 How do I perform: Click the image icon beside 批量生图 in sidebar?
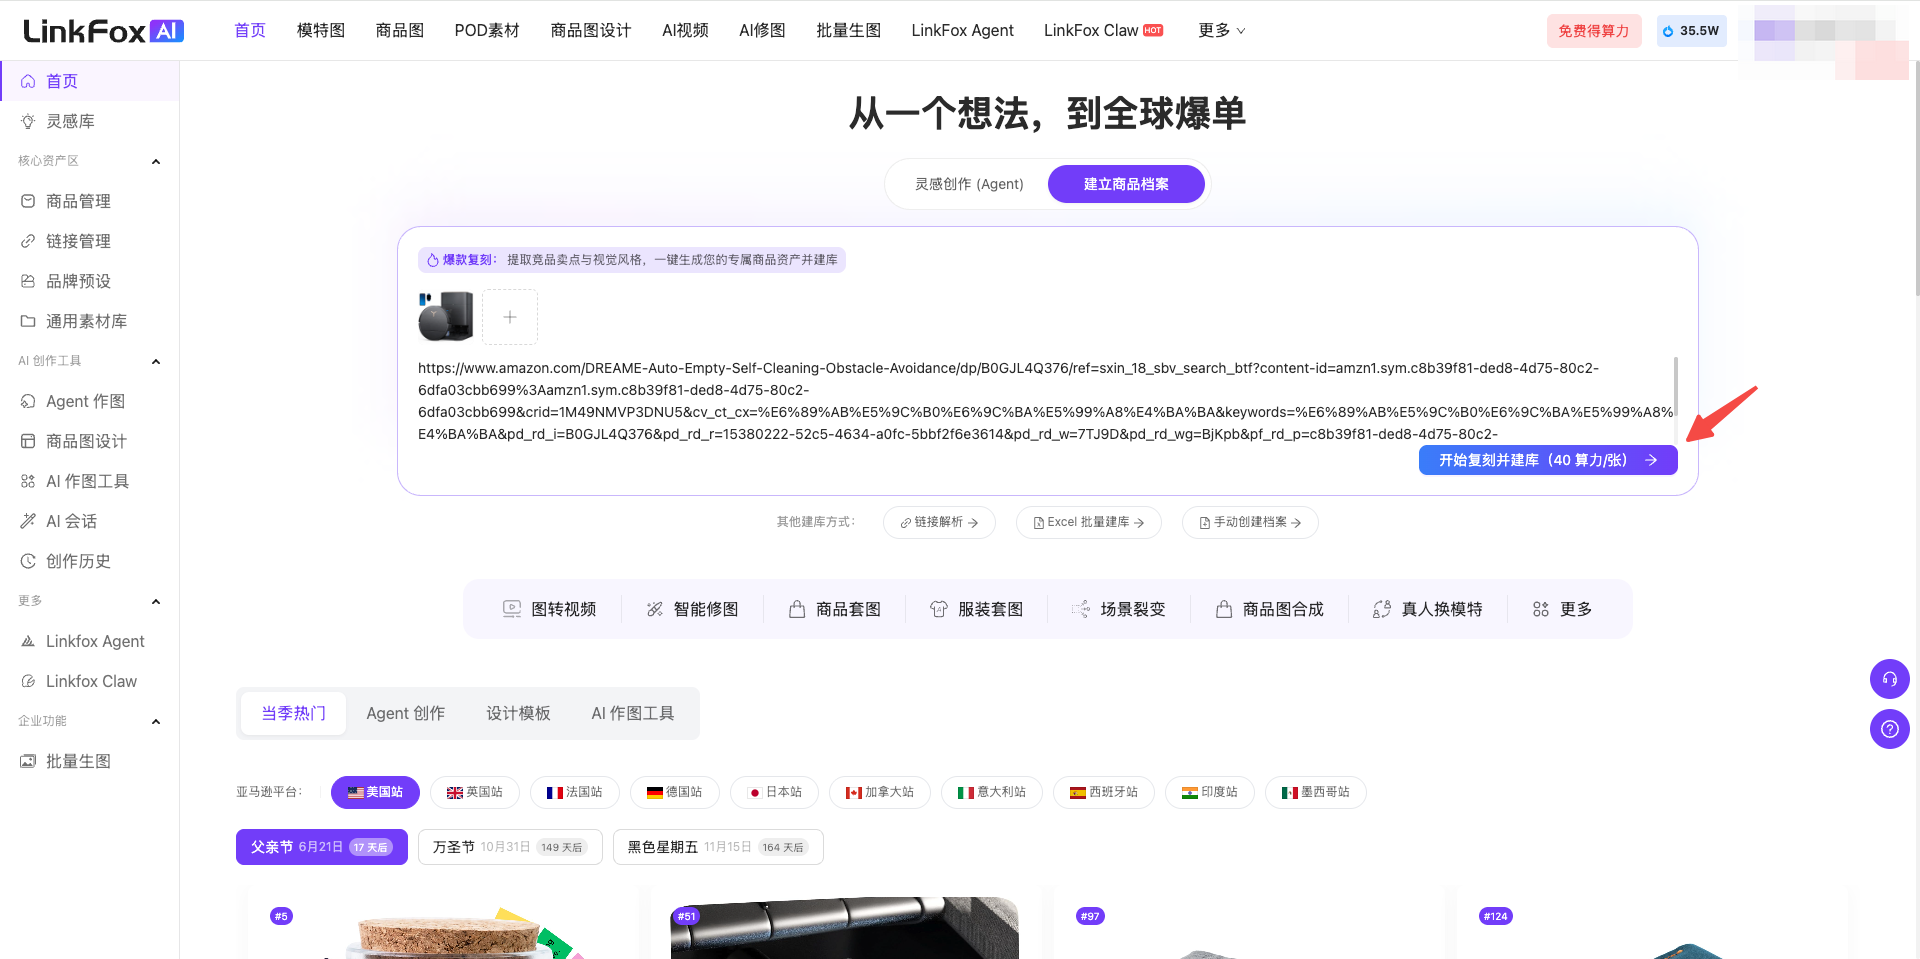pyautogui.click(x=28, y=761)
